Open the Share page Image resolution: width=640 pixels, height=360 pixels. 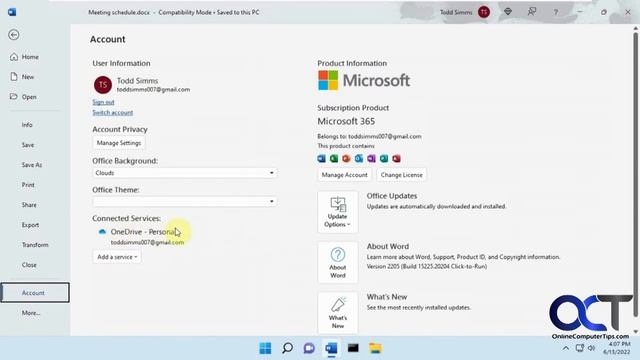pyautogui.click(x=29, y=205)
